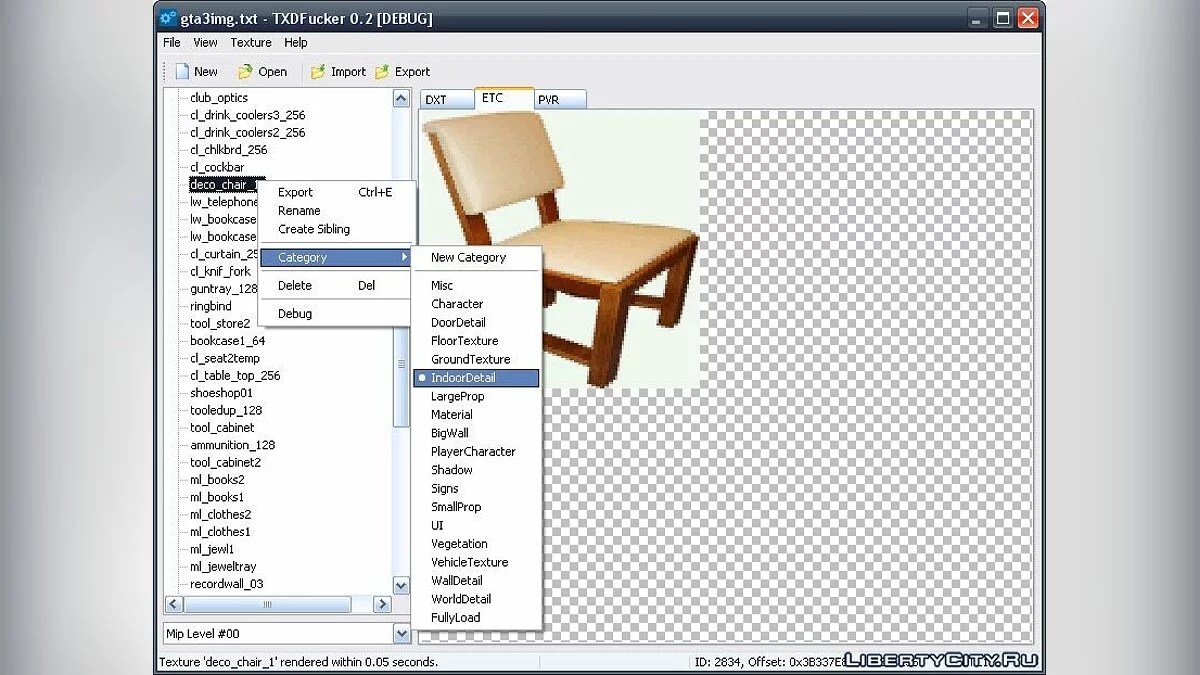Image resolution: width=1200 pixels, height=675 pixels.
Task: Open the Mip Level #00 dropdown
Action: 401,634
